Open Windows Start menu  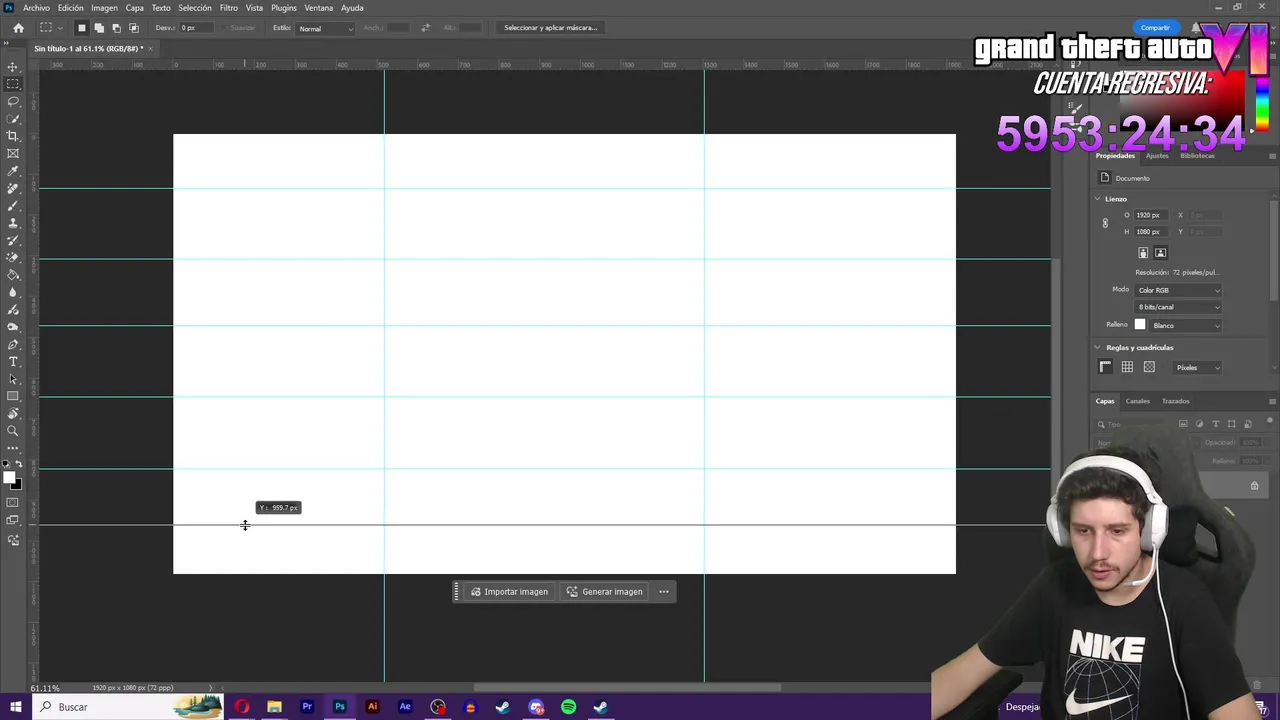tap(15, 707)
